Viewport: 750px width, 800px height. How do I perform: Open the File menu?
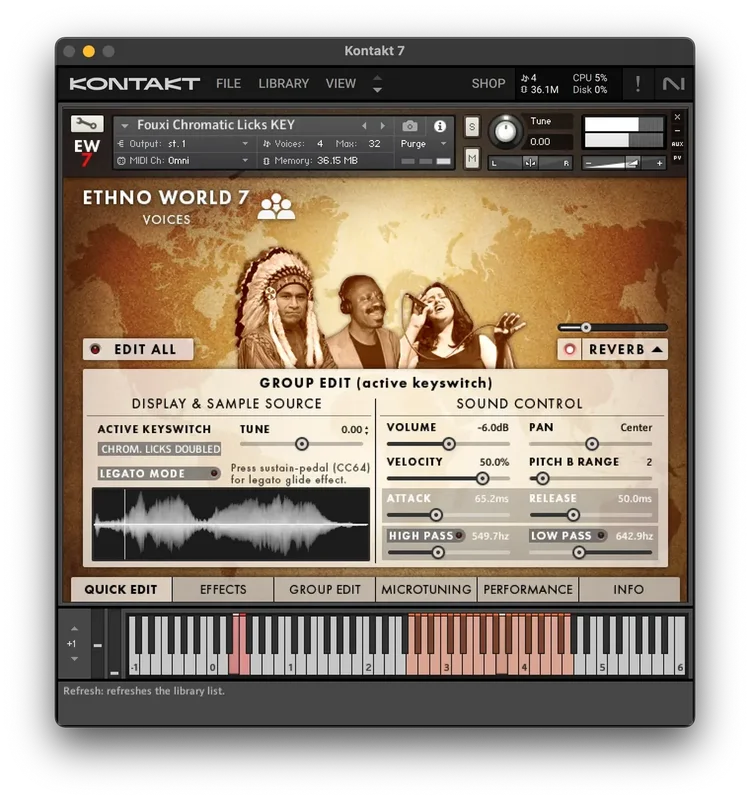pos(228,84)
